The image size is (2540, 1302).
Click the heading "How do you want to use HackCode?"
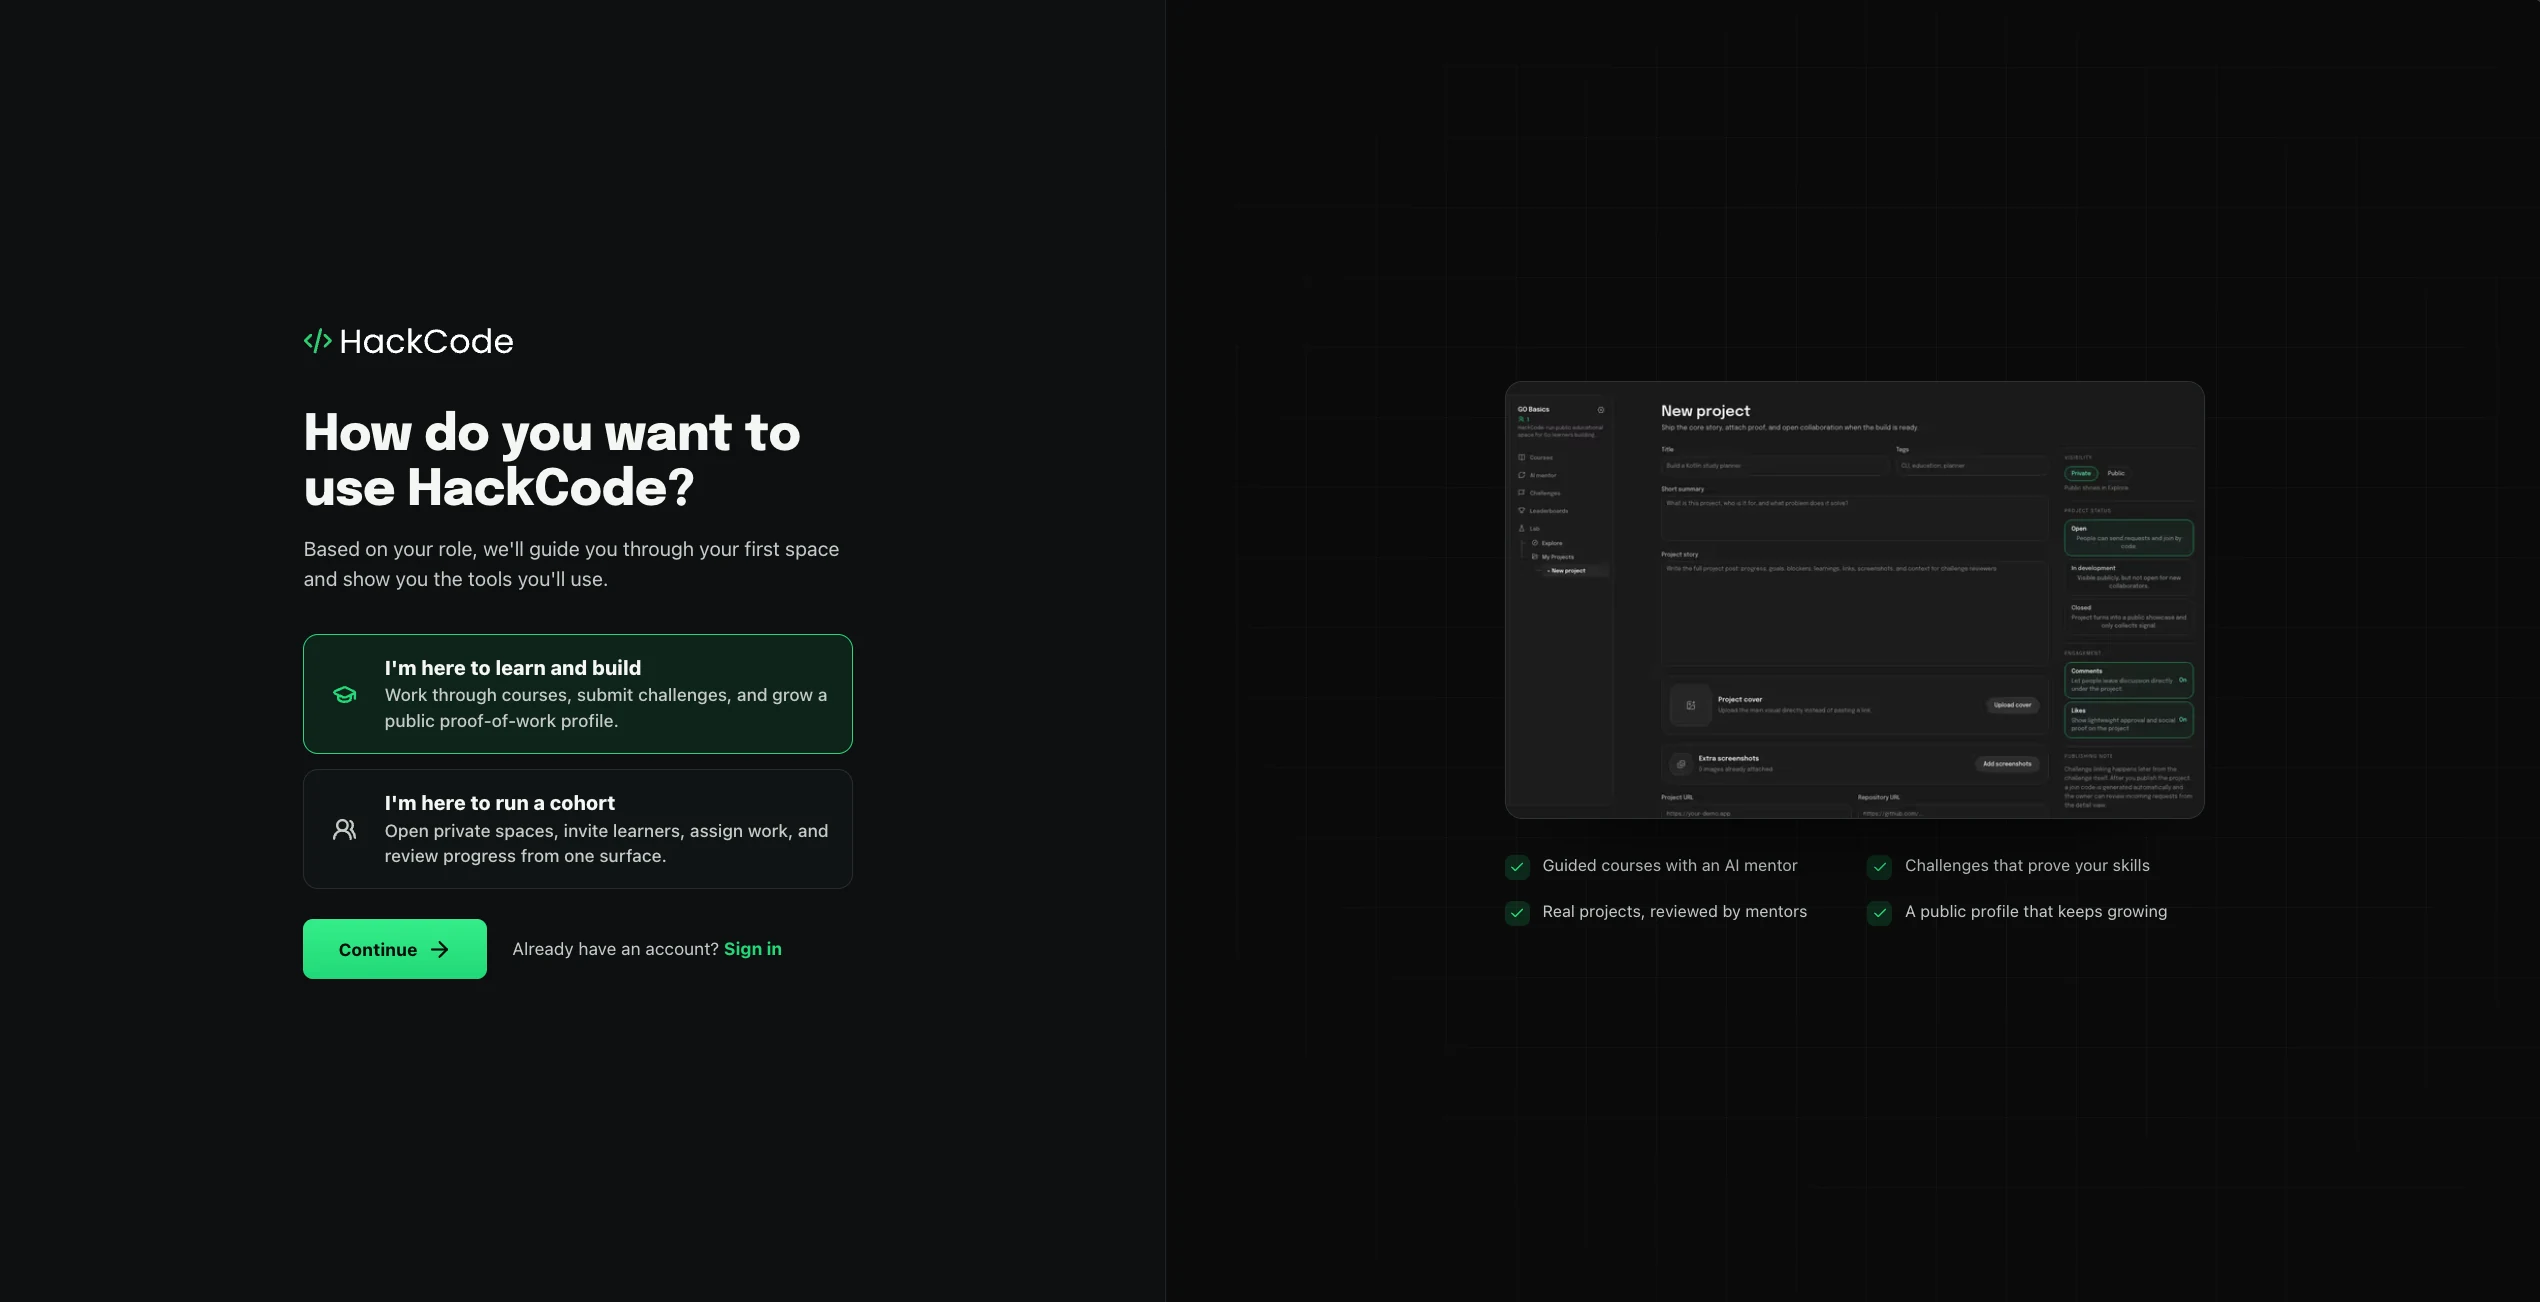[x=552, y=460]
